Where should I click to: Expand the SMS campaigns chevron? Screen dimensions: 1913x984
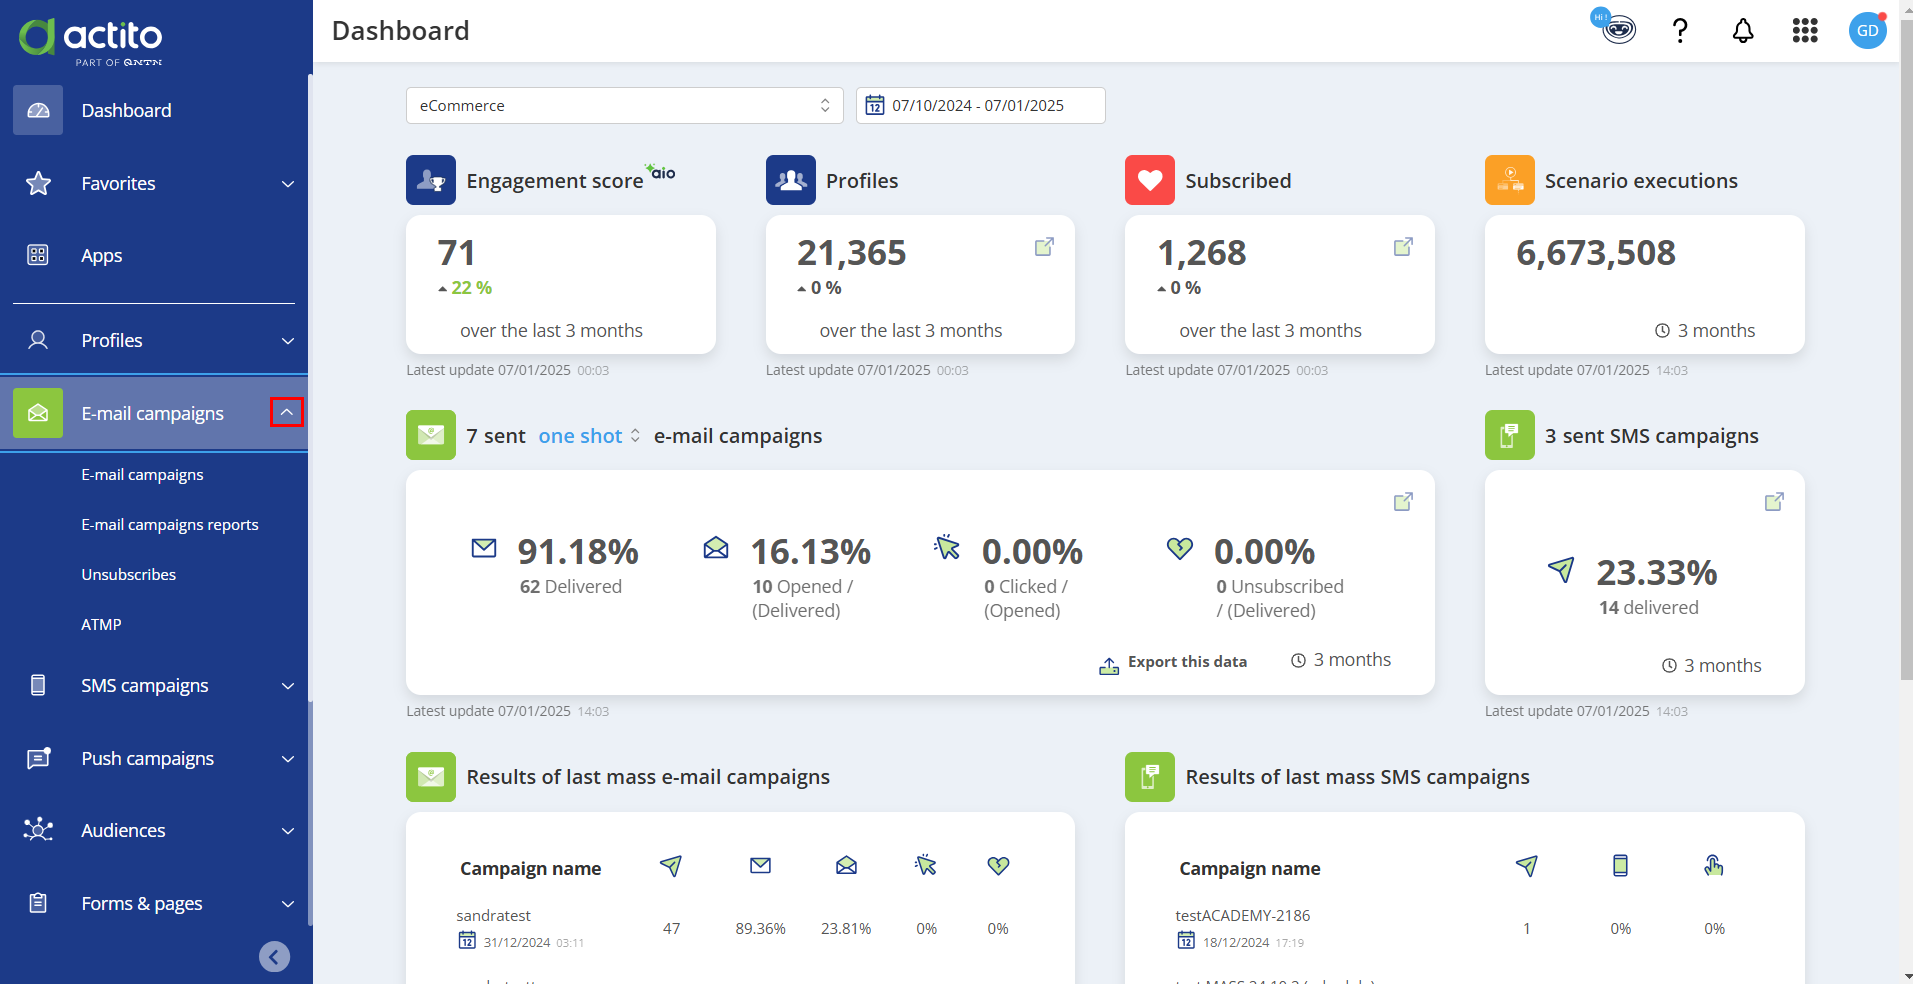point(288,686)
